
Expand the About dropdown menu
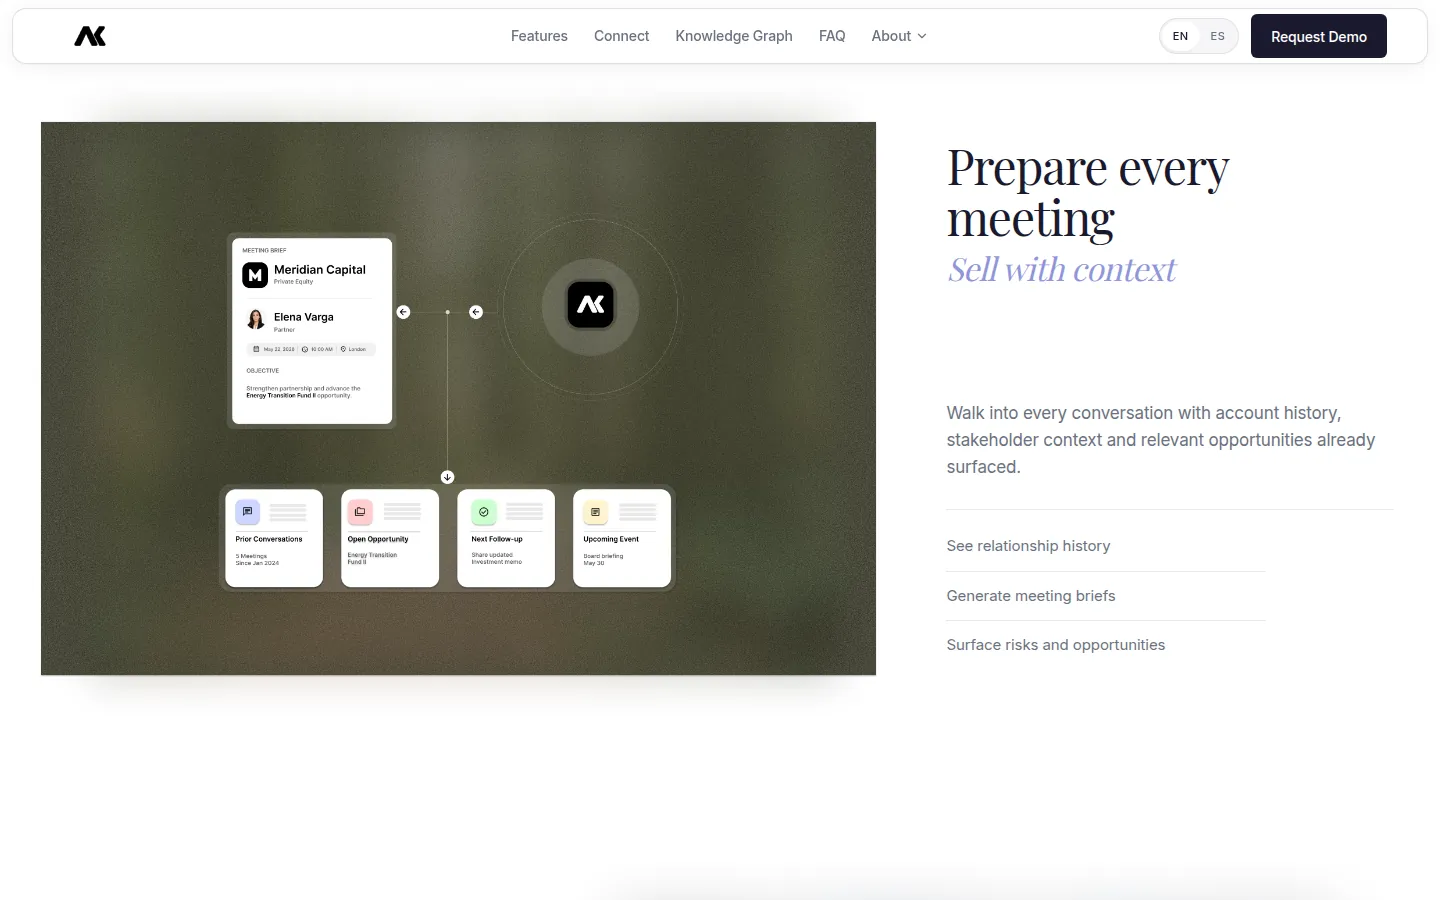point(898,36)
